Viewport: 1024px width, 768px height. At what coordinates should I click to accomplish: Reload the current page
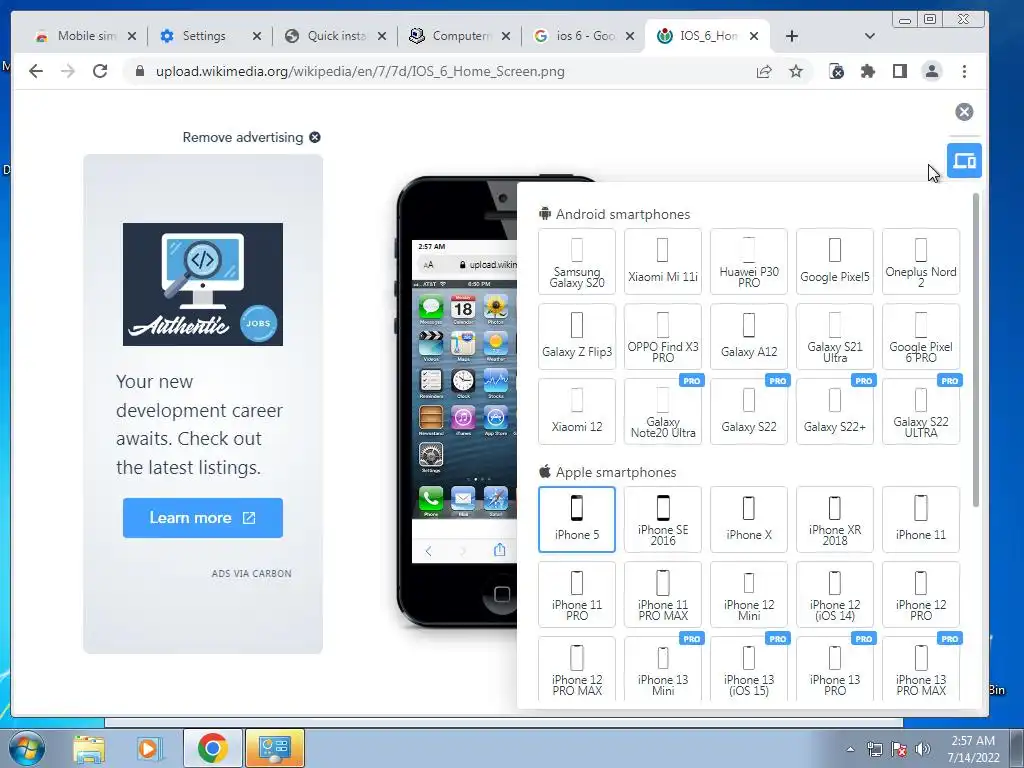(x=100, y=71)
